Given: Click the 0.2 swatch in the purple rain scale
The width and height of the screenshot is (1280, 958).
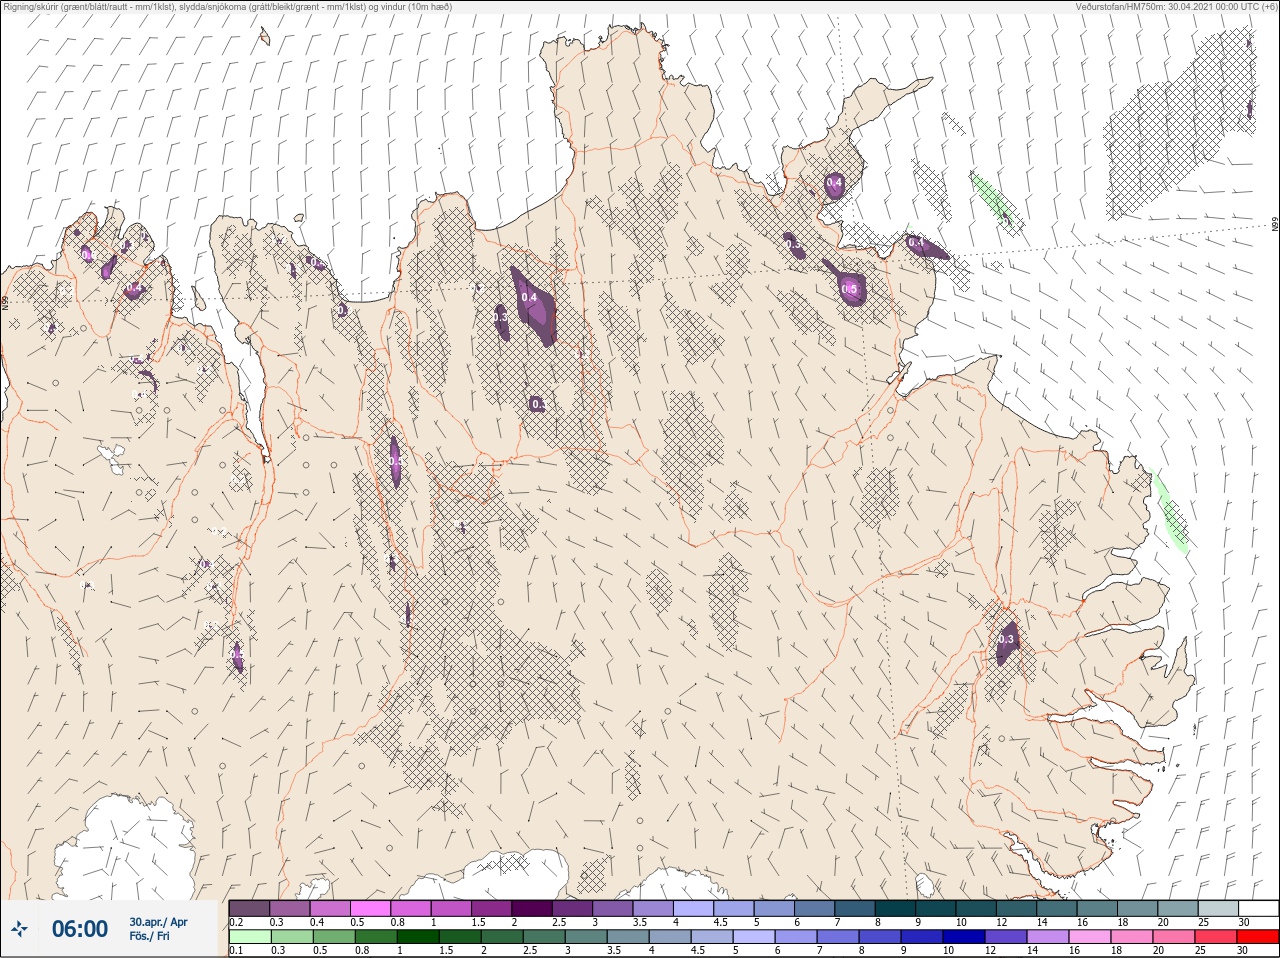Looking at the screenshot, I should (x=249, y=908).
